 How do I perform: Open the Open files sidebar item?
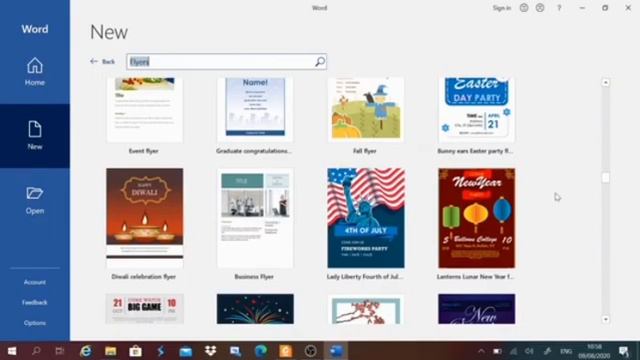[x=35, y=200]
